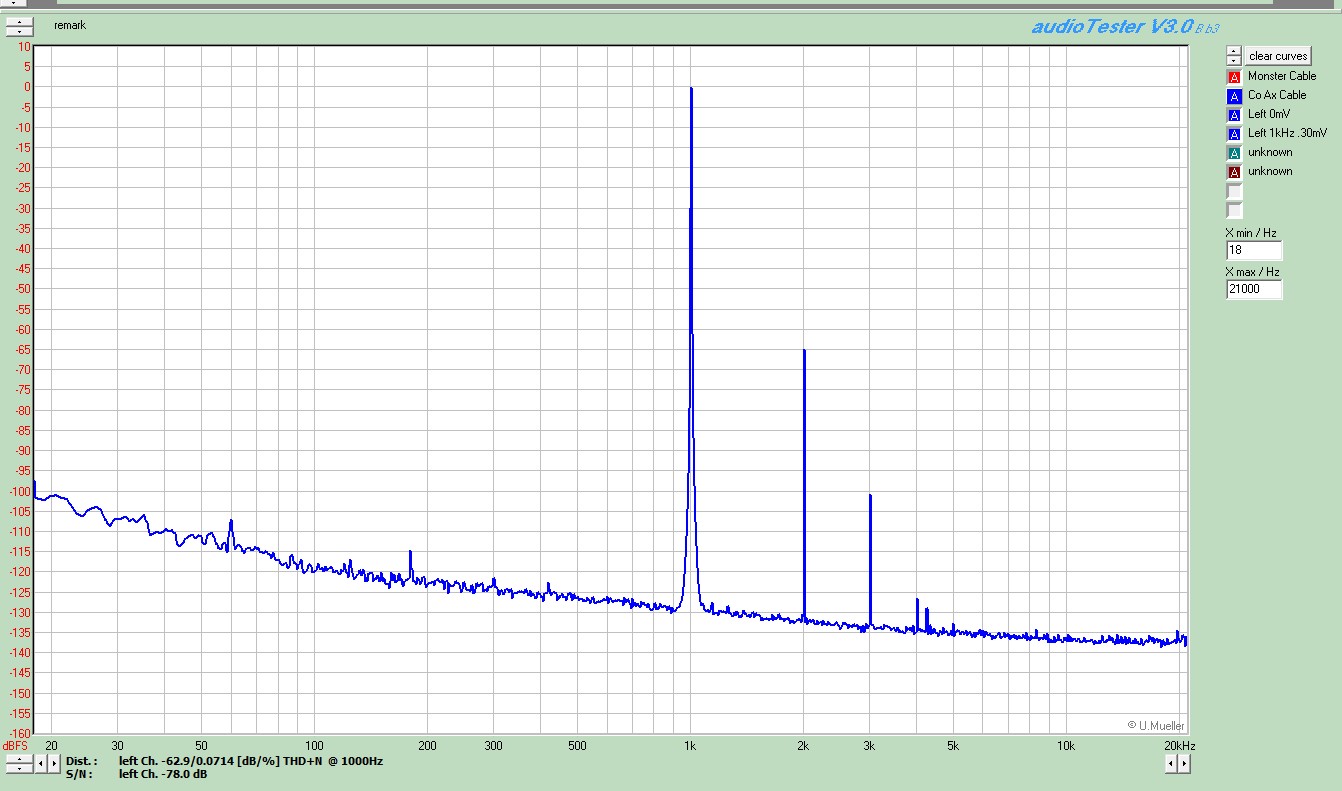Click the dBFS axis unit label
This screenshot has width=1342, height=791.
(x=15, y=746)
